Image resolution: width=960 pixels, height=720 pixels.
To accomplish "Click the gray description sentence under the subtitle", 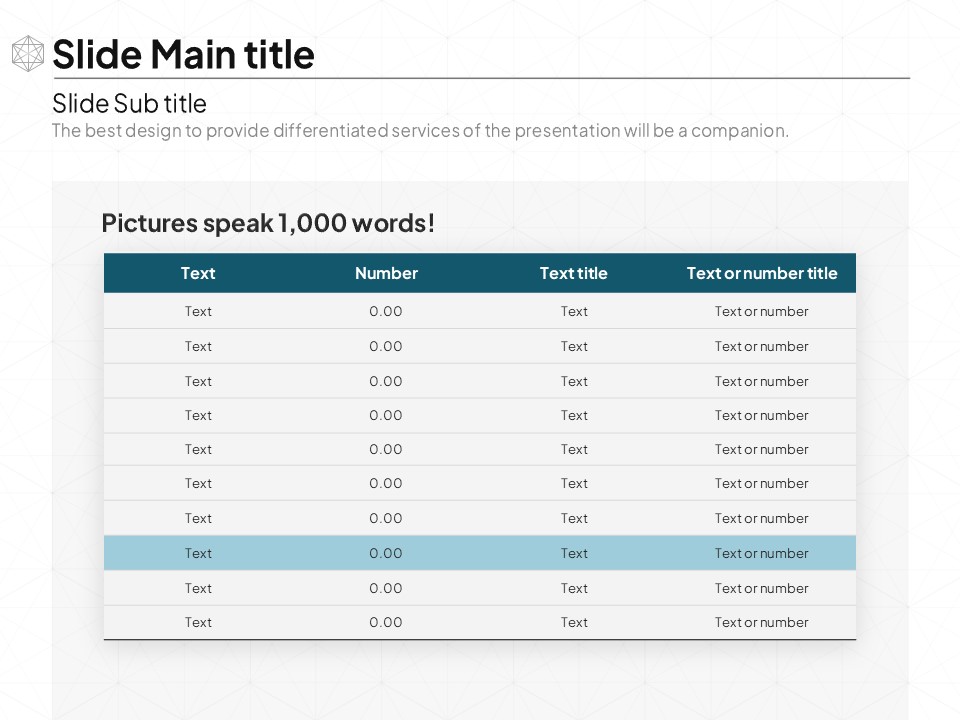I will tap(420, 130).
